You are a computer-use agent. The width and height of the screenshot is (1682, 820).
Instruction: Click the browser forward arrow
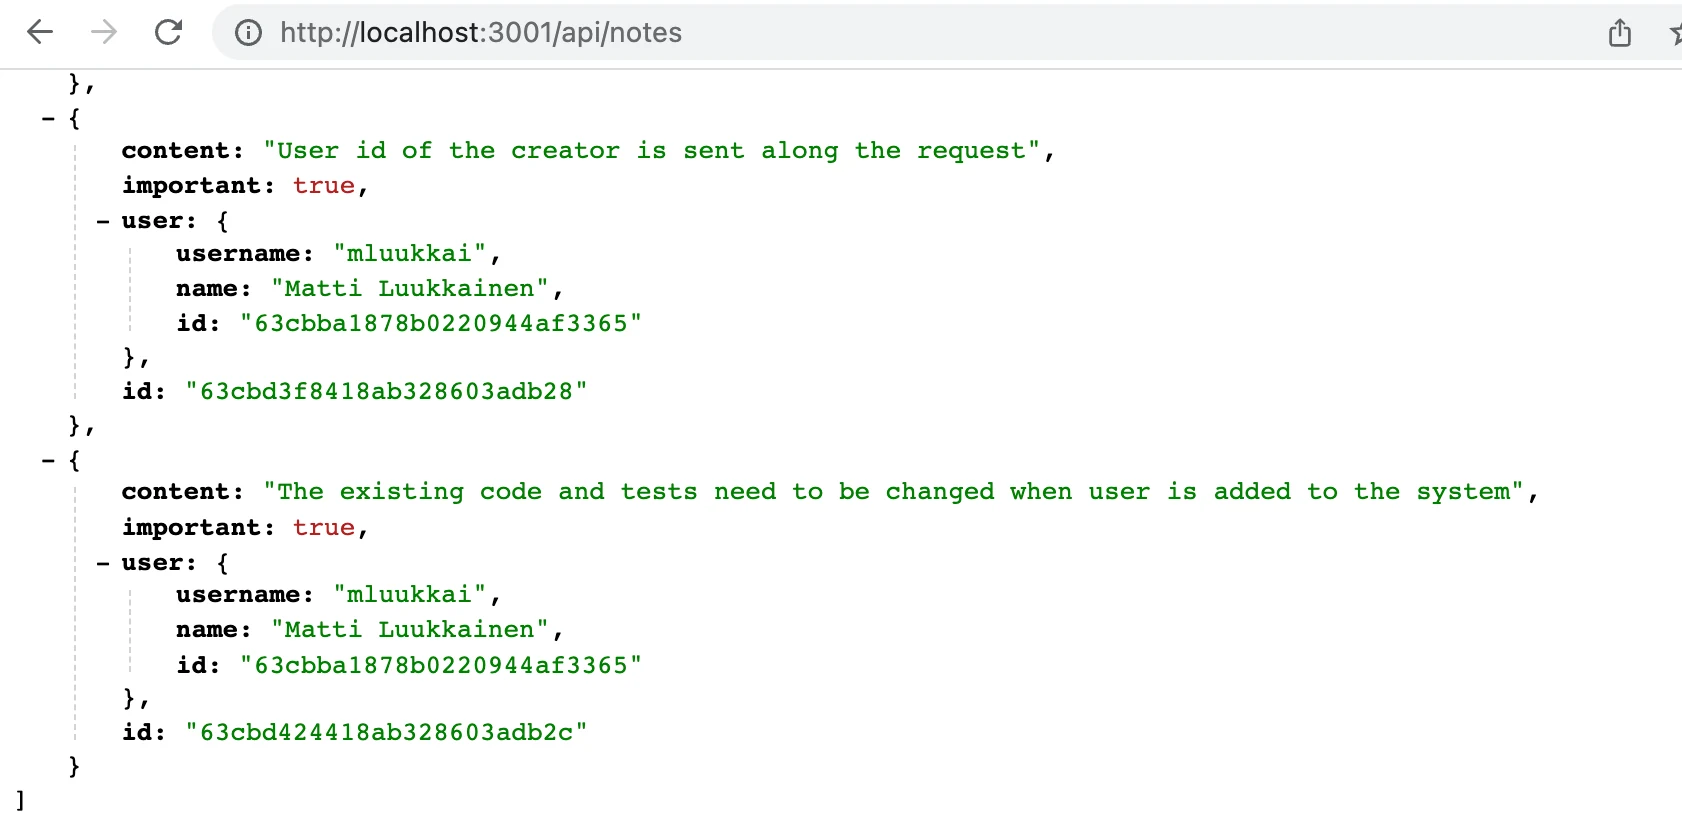pos(104,33)
